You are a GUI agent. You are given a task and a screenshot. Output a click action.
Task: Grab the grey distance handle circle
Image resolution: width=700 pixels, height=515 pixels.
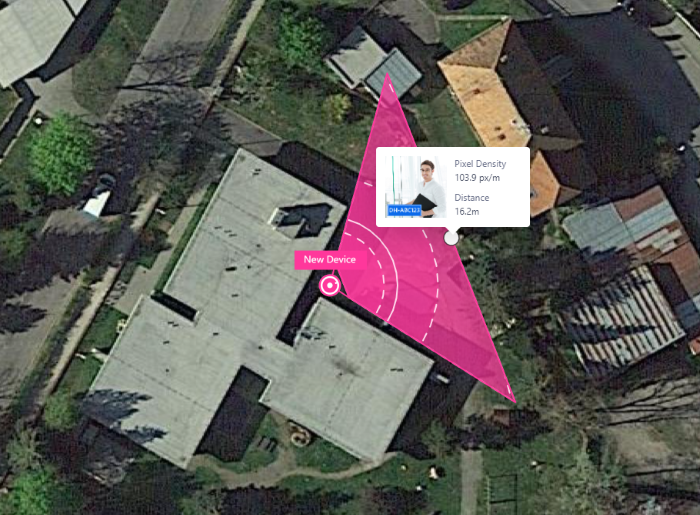point(451,238)
